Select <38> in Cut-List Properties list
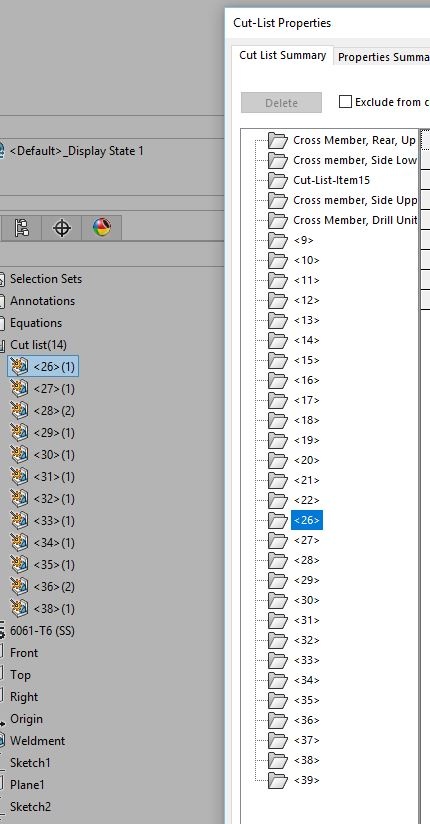The width and height of the screenshot is (430, 824). pos(306,760)
